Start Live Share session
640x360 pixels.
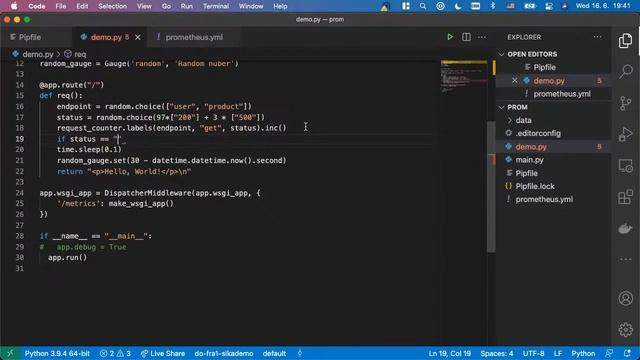162,353
